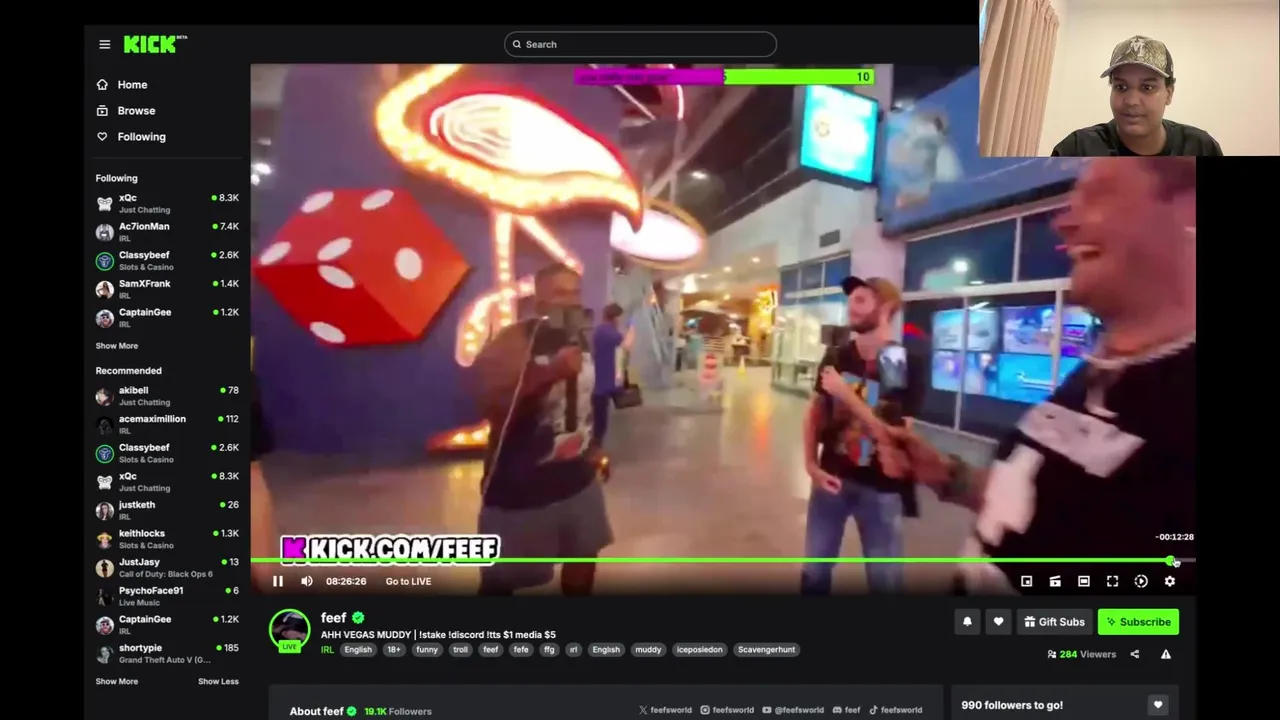Toggle theater mode

(x=1084, y=581)
